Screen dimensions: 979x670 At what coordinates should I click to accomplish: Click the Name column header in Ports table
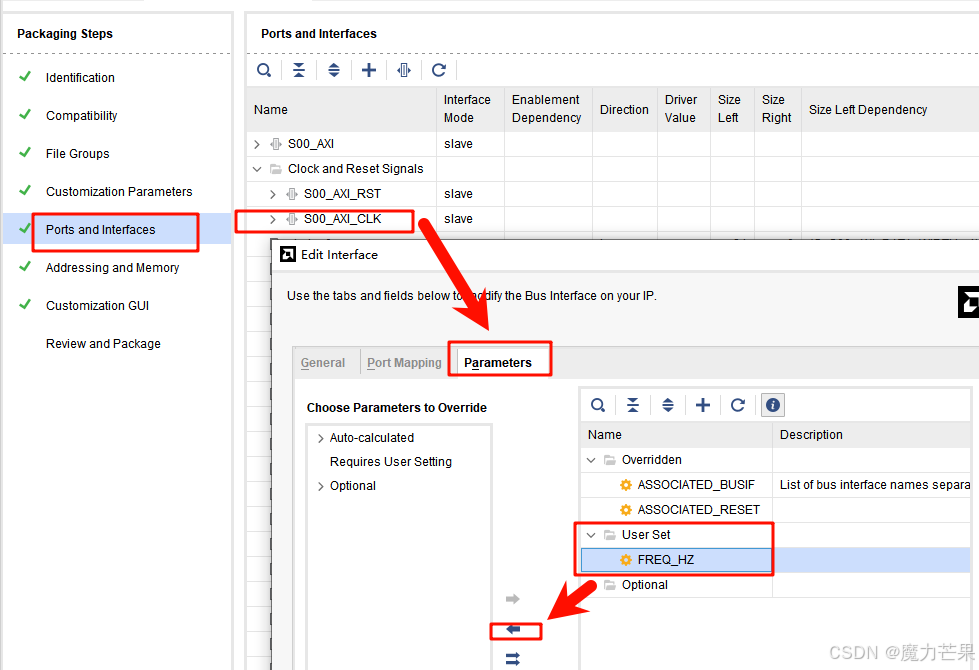point(342,109)
